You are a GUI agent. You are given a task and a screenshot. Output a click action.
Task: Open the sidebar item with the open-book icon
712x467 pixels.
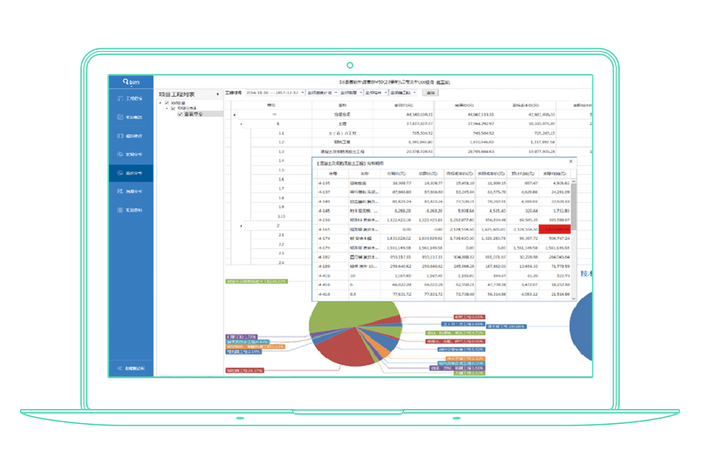tap(131, 136)
